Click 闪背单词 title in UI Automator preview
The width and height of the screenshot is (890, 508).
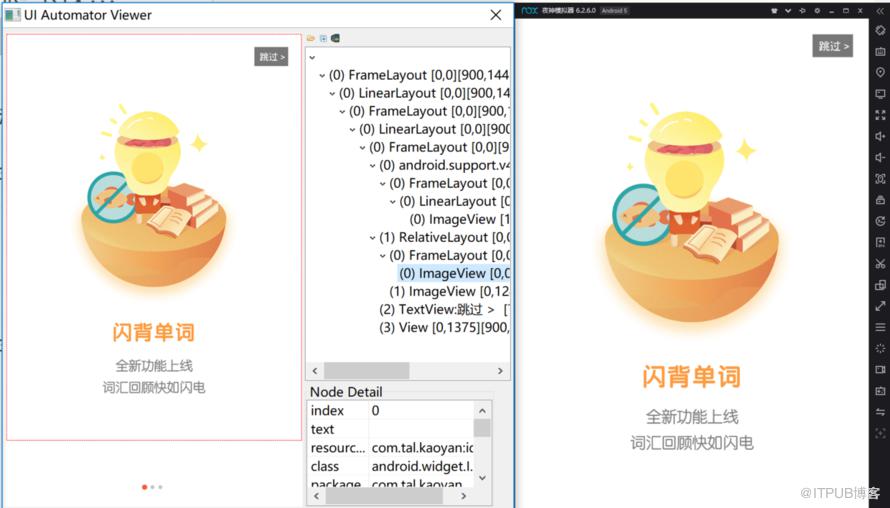153,333
